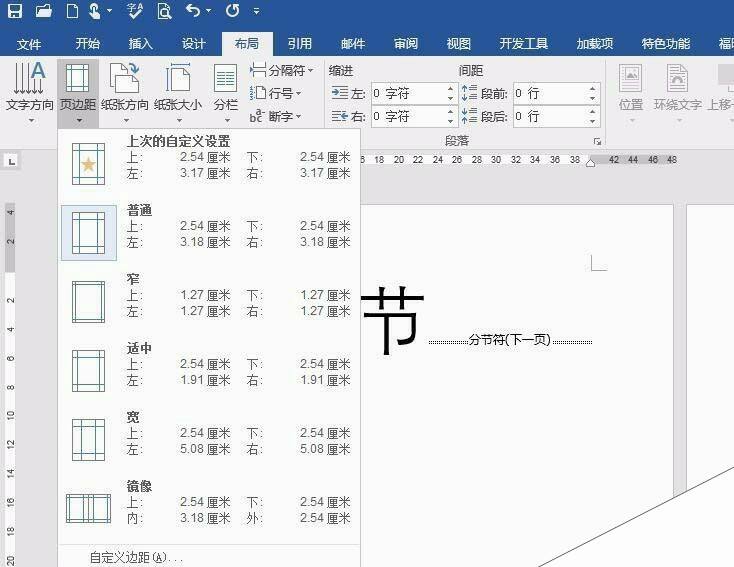Image resolution: width=734 pixels, height=567 pixels.
Task: Open the 文字方向 text direction tool
Action: point(29,92)
